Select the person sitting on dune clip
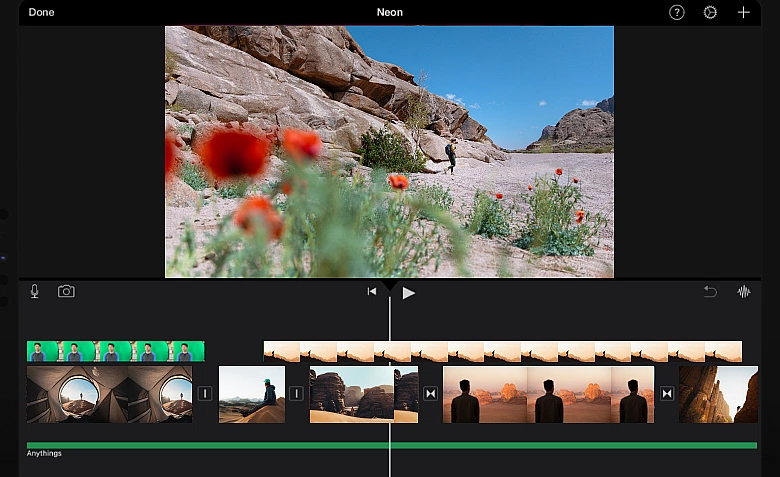This screenshot has width=780, height=477. [252, 394]
